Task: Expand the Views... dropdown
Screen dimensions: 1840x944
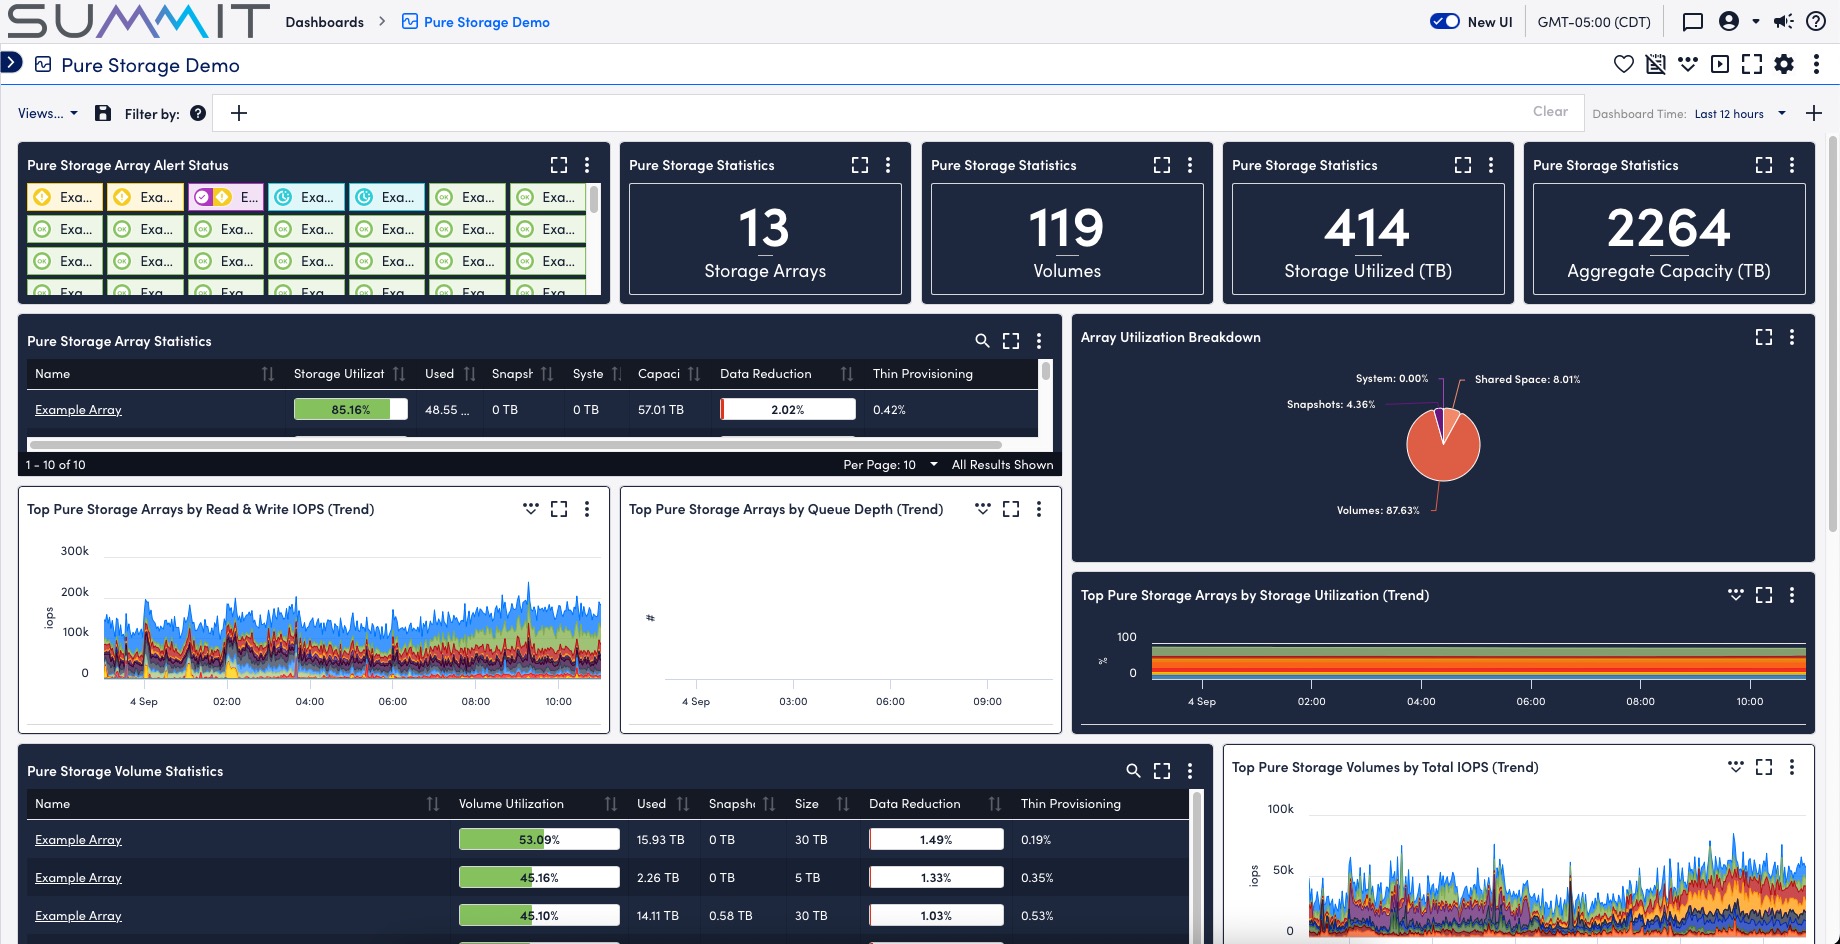Action: pos(47,113)
